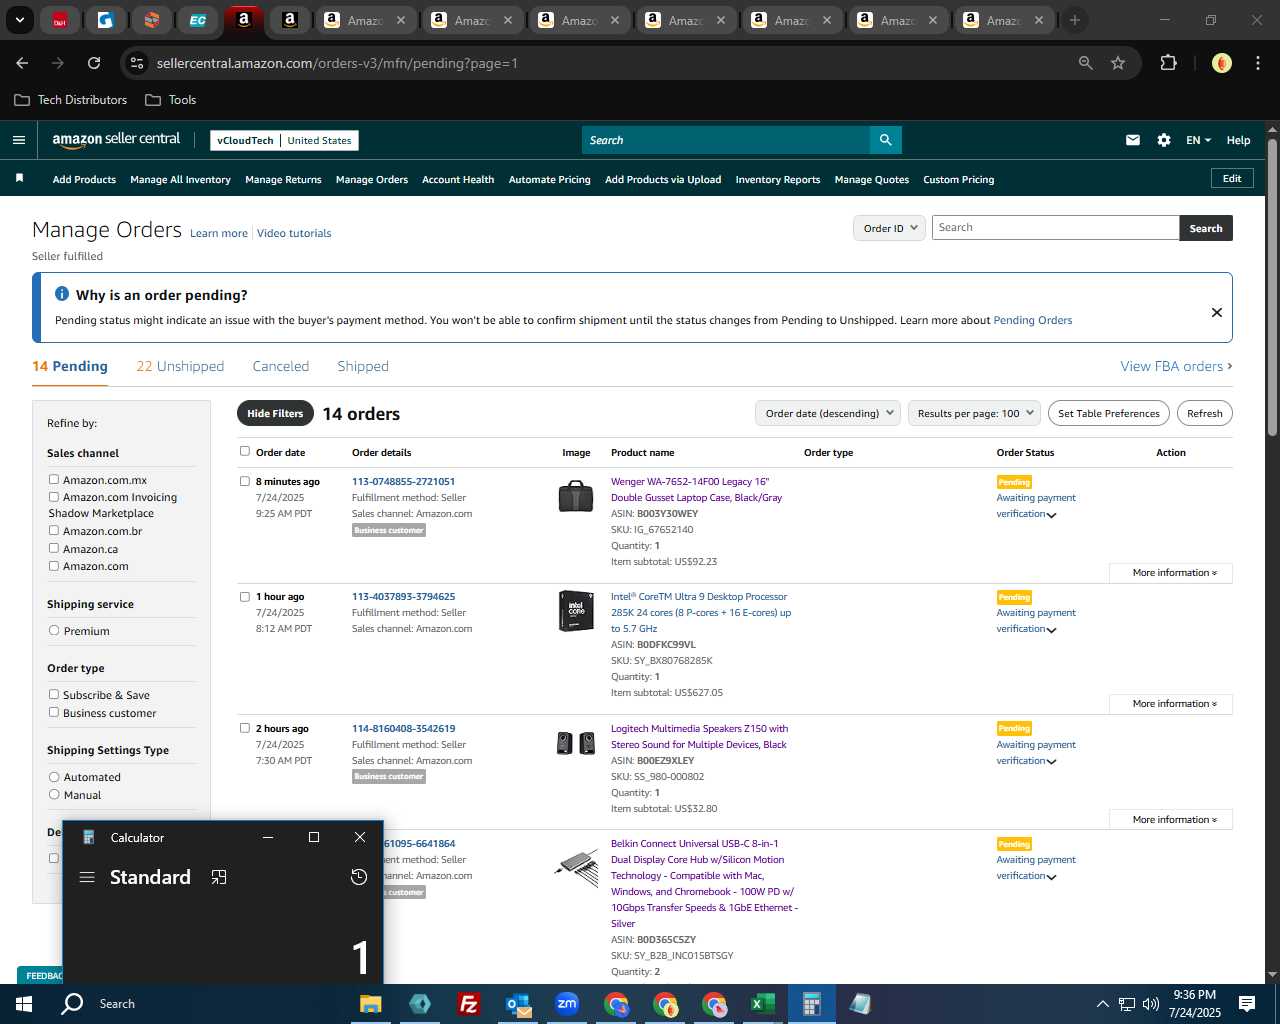Screen dimensions: 1280x1024
Task: Open Account Health menu item
Action: 458,180
